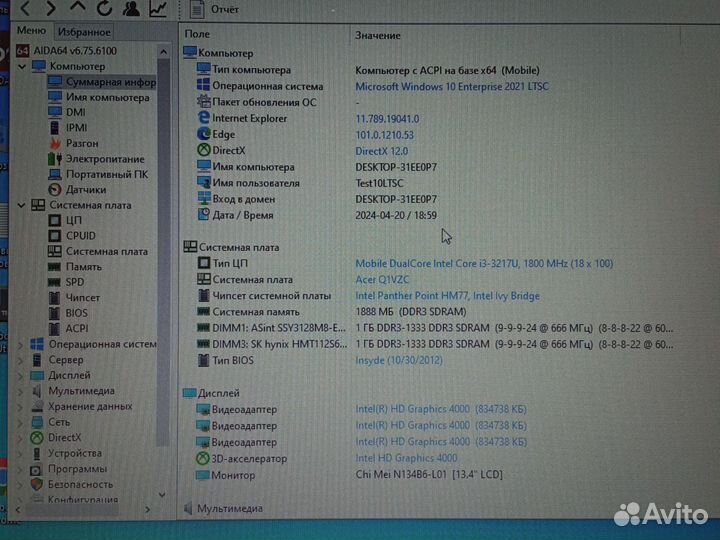Viewport: 720px width, 540px height.
Task: Expand the Сервер tree node
Action: pyautogui.click(x=21, y=360)
